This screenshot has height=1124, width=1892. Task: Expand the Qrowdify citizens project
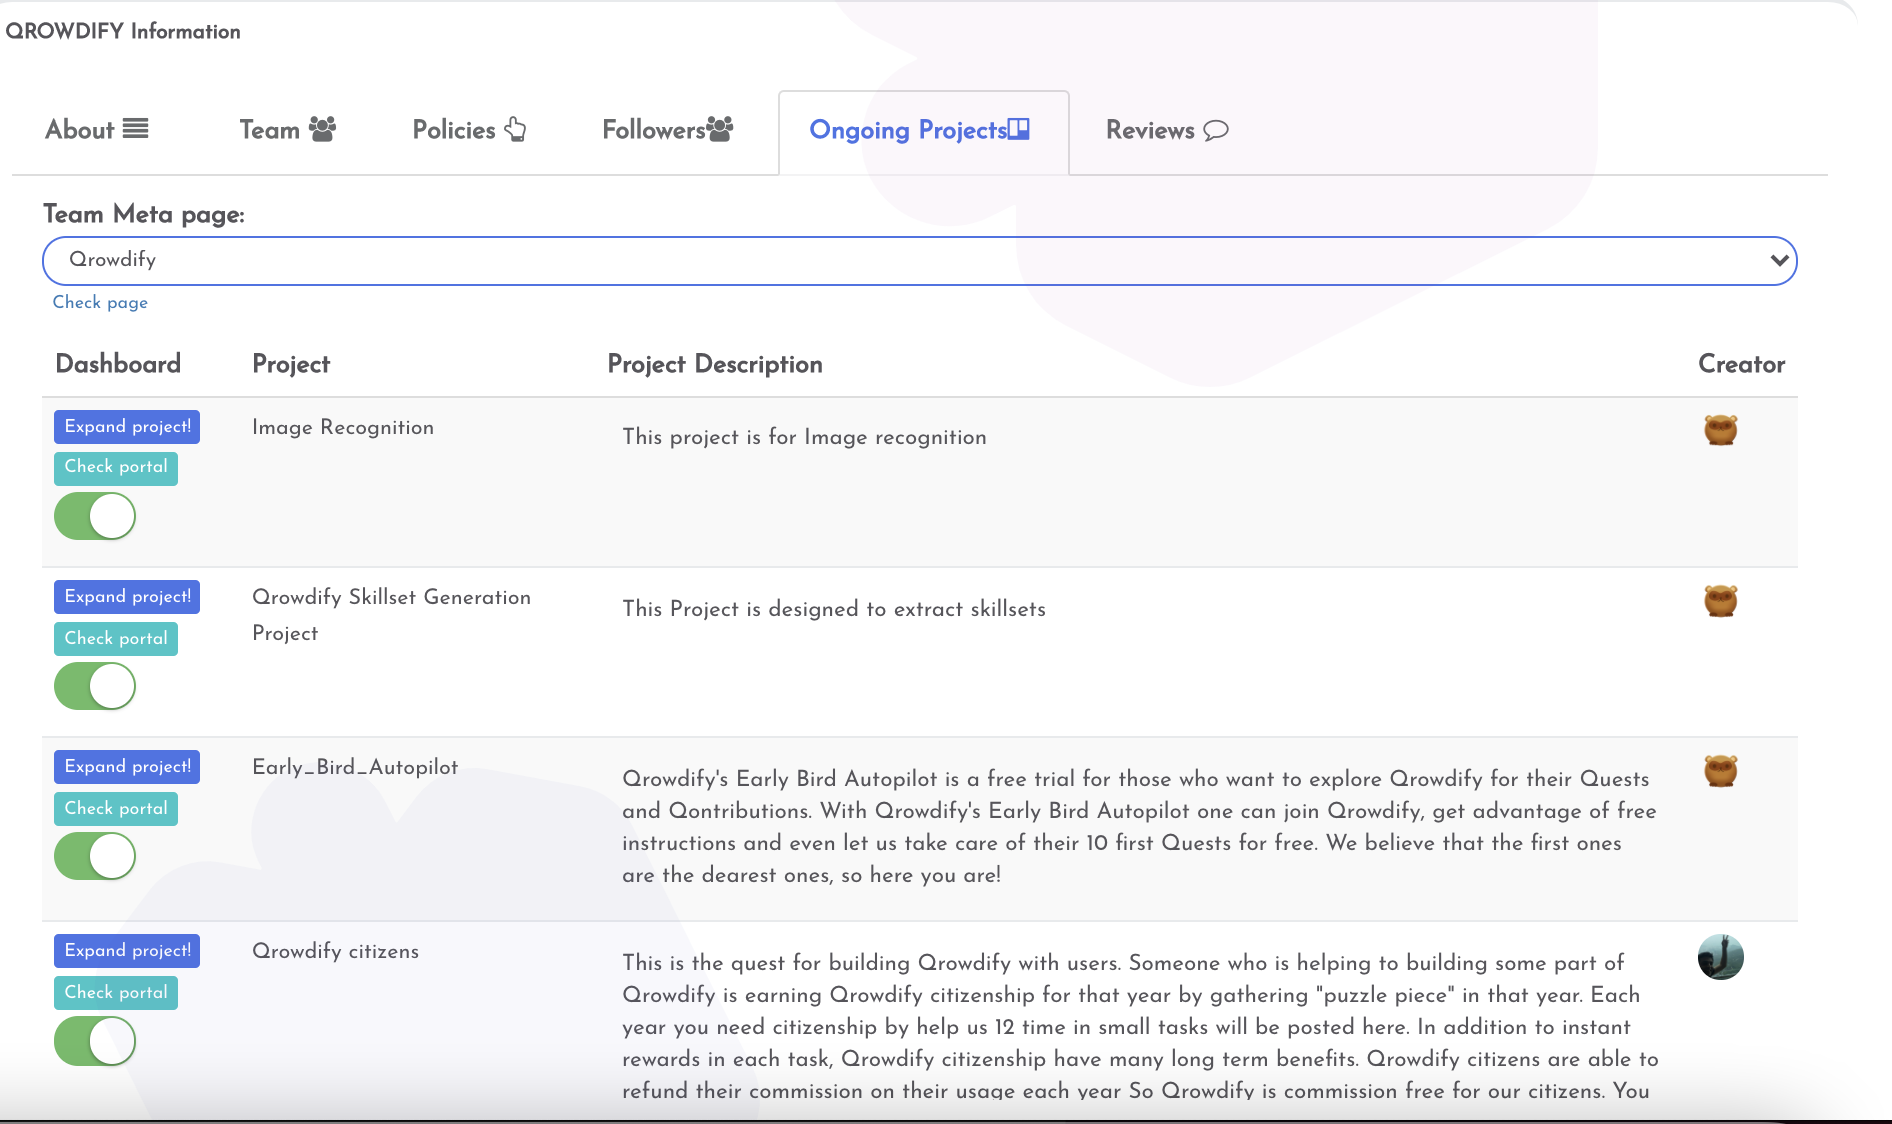coord(127,951)
